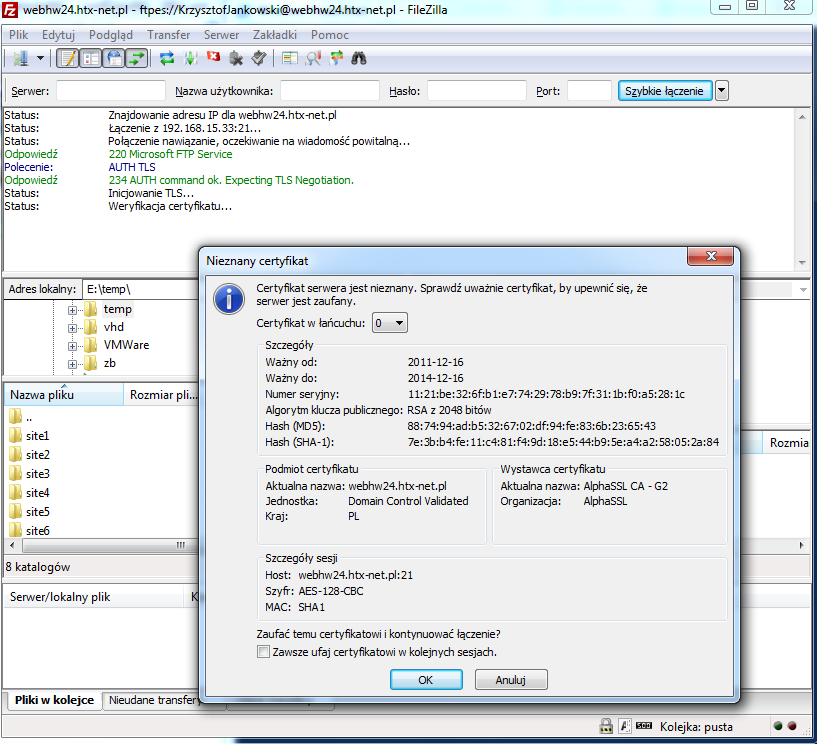Open the Pomoc menu

(x=329, y=35)
